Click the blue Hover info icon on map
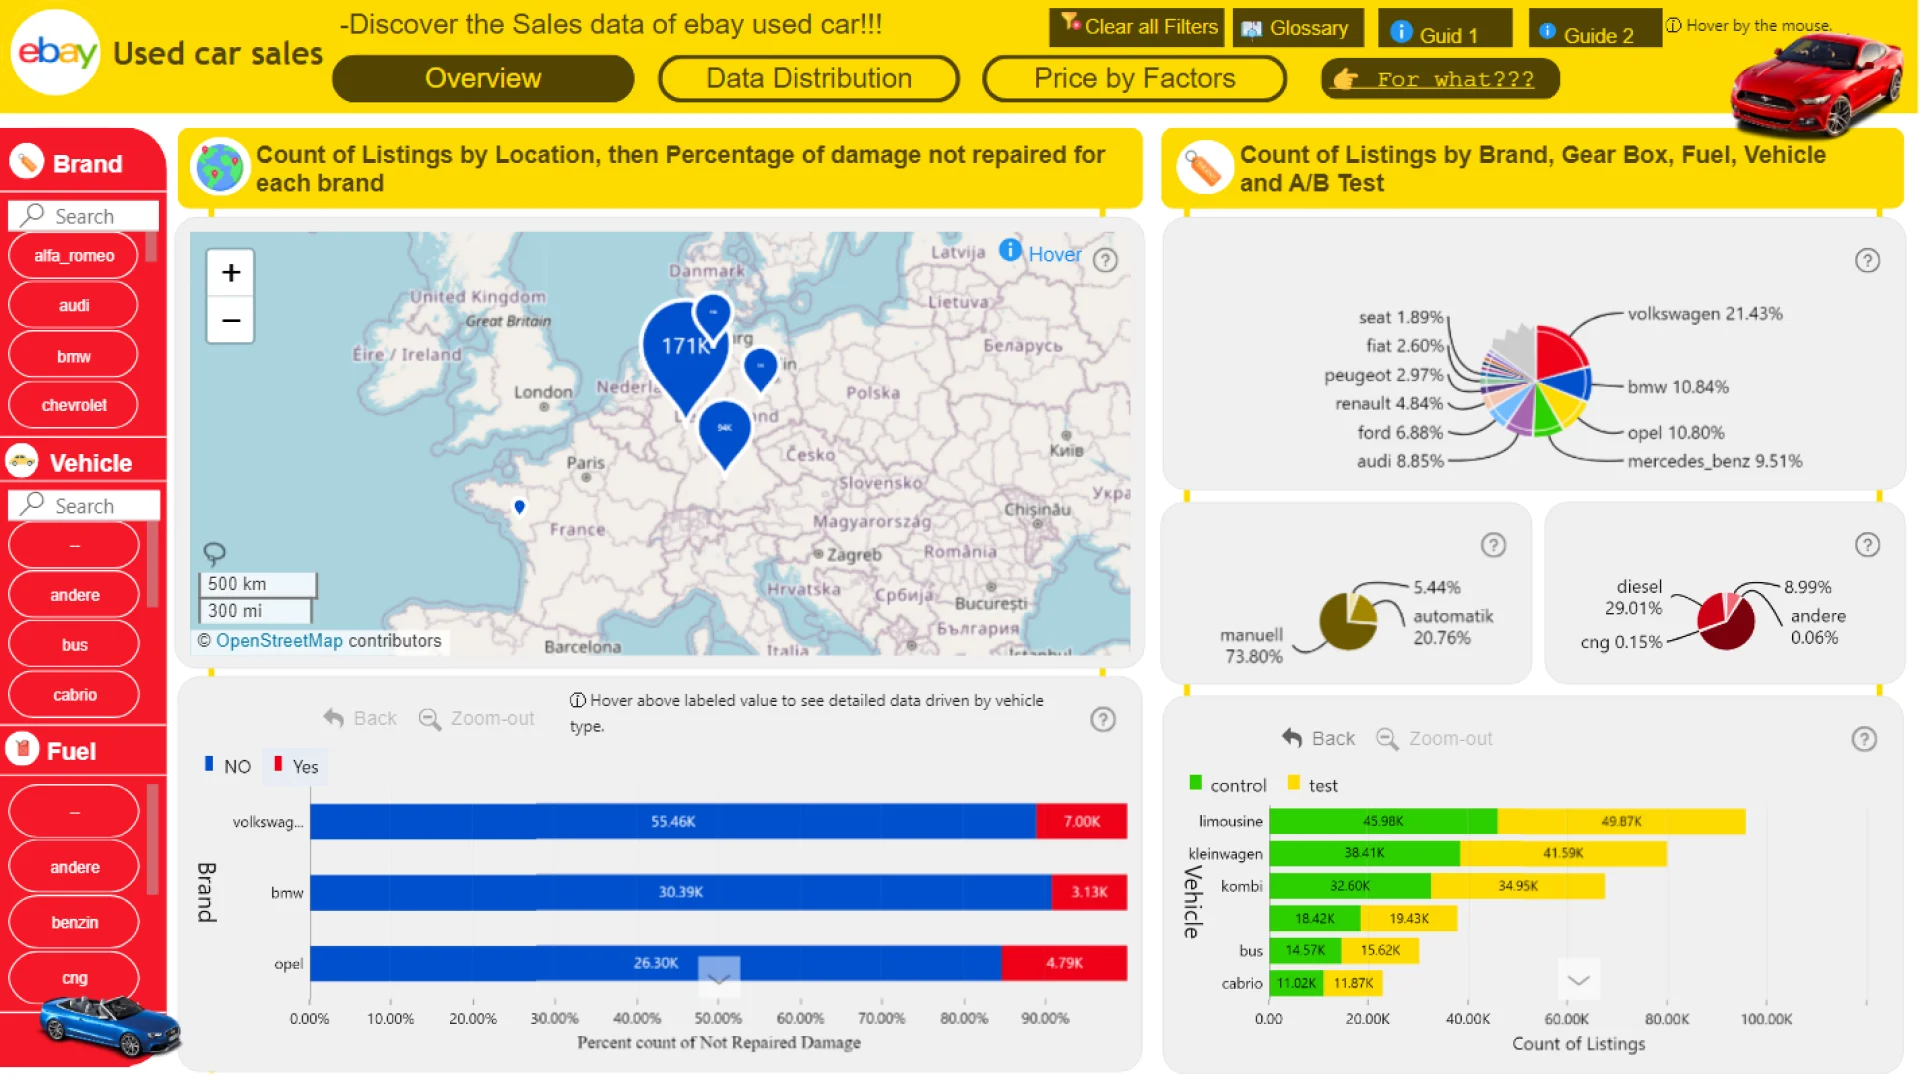The image size is (1920, 1080). pos(1010,250)
